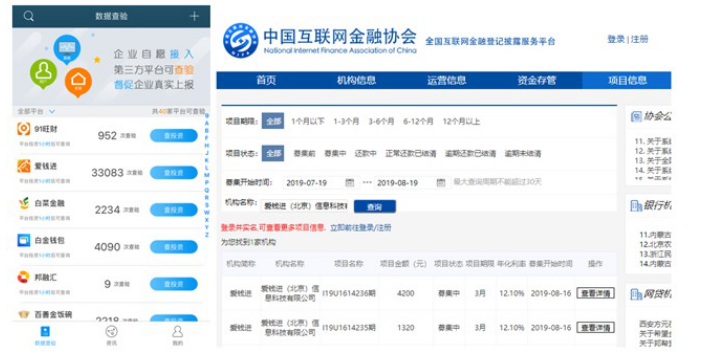Tap the blue button in the 白菜金融 row

pos(174,210)
